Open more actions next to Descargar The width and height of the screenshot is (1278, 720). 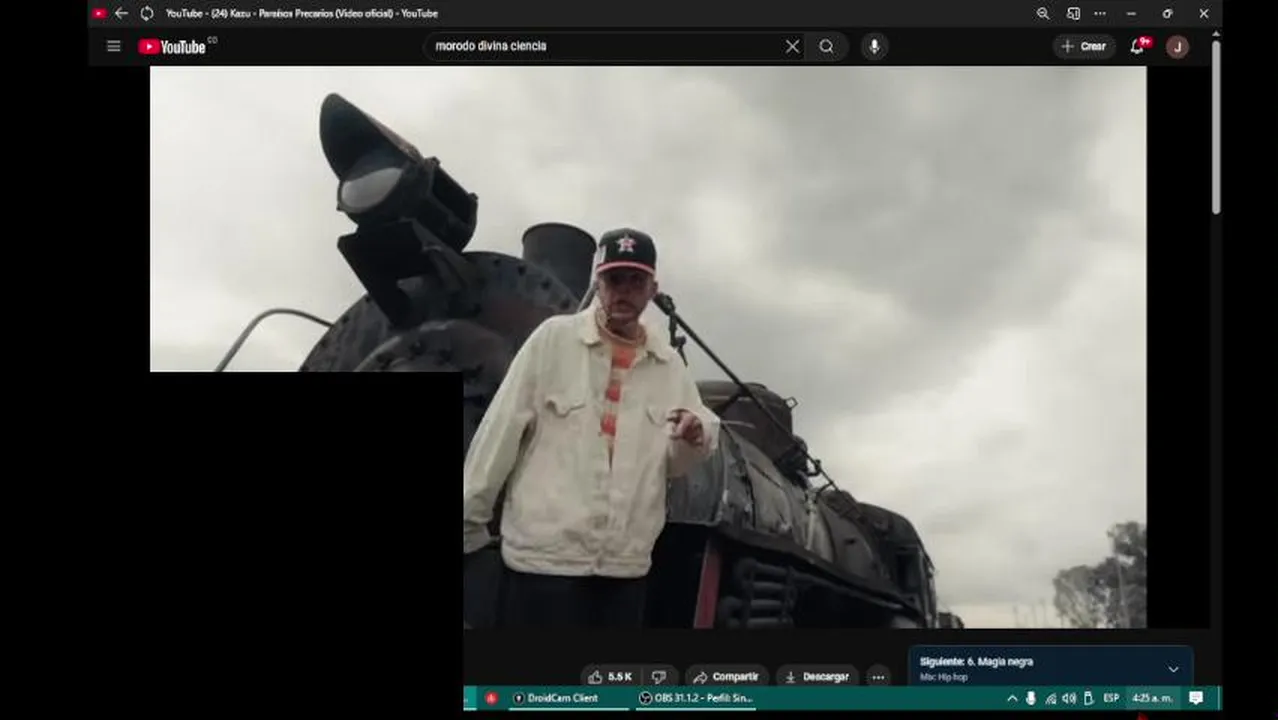pos(878,677)
